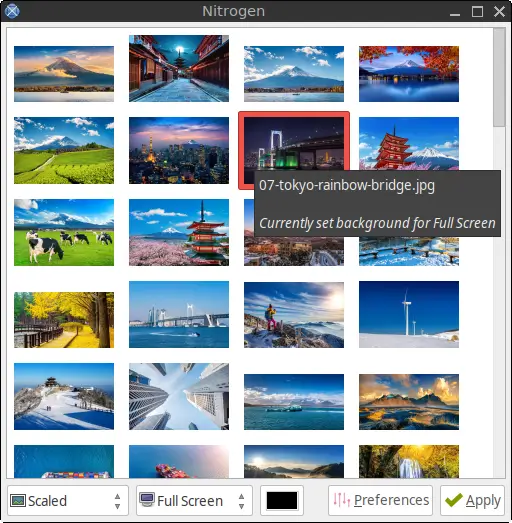Click the Apply button

pyautogui.click(x=472, y=500)
